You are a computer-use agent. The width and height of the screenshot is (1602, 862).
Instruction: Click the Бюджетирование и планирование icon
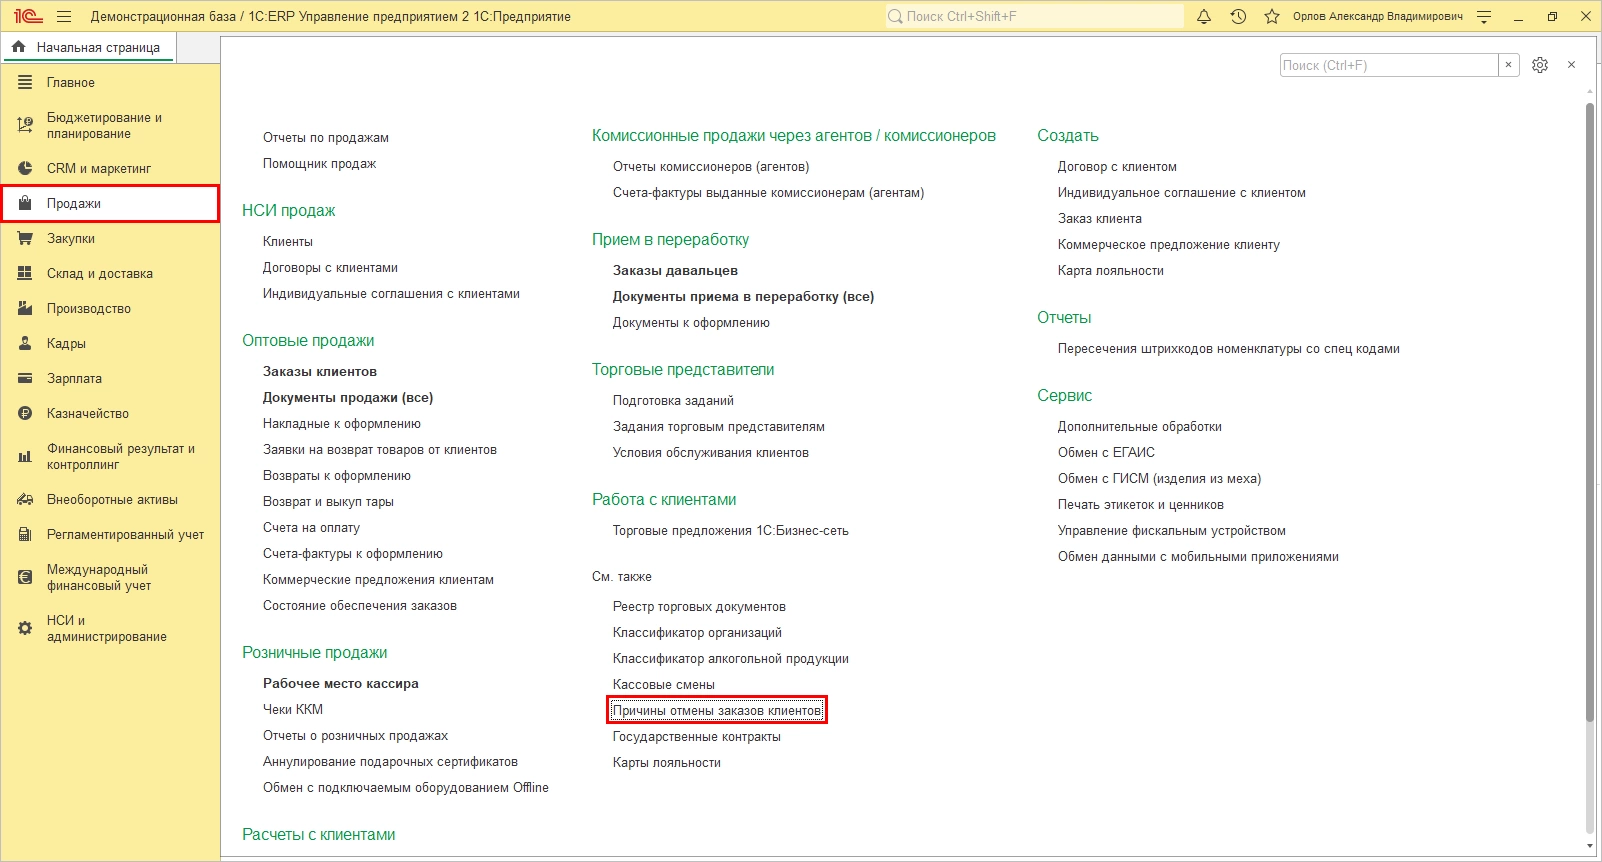click(25, 125)
